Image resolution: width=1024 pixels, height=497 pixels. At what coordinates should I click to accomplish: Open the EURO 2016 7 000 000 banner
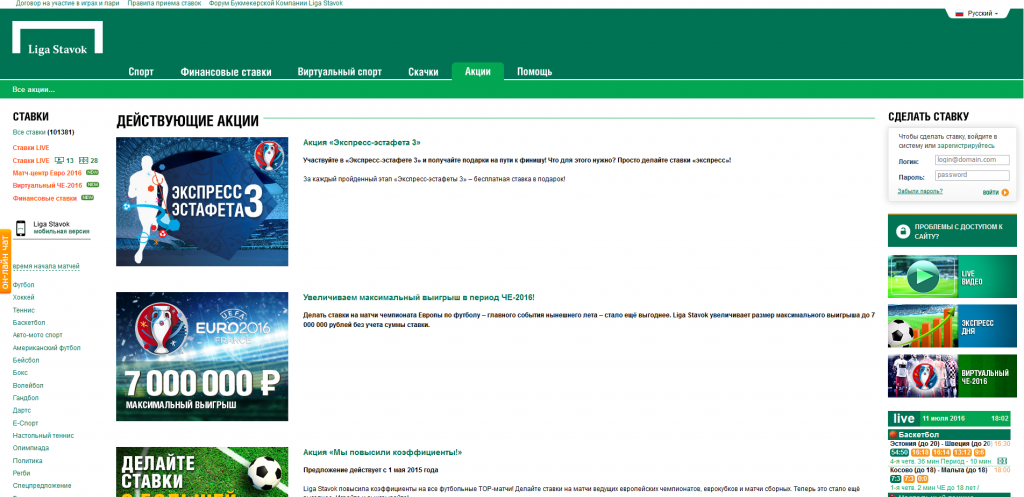[x=202, y=356]
